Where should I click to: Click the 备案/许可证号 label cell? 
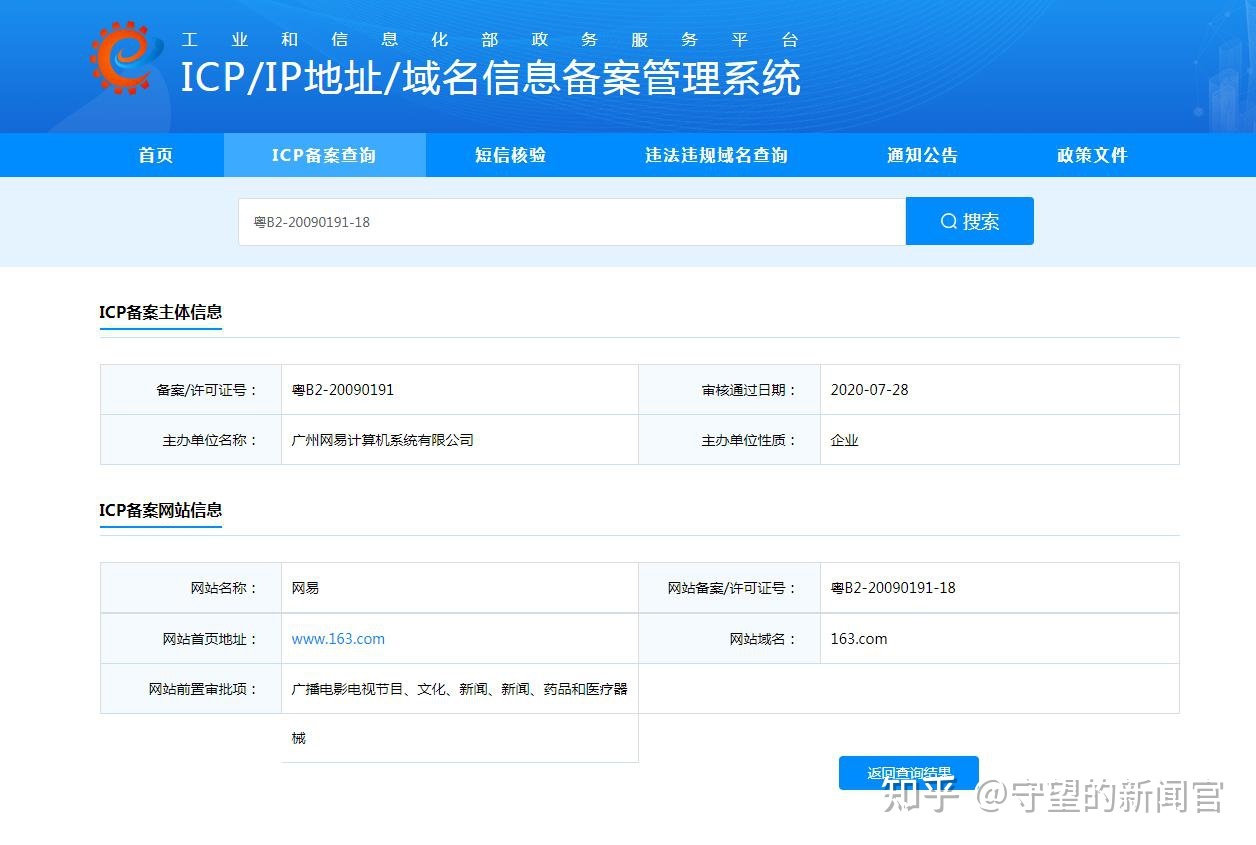191,390
